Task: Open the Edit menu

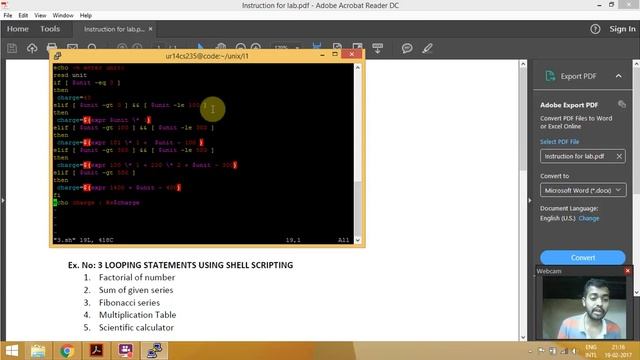Action: click(x=23, y=15)
